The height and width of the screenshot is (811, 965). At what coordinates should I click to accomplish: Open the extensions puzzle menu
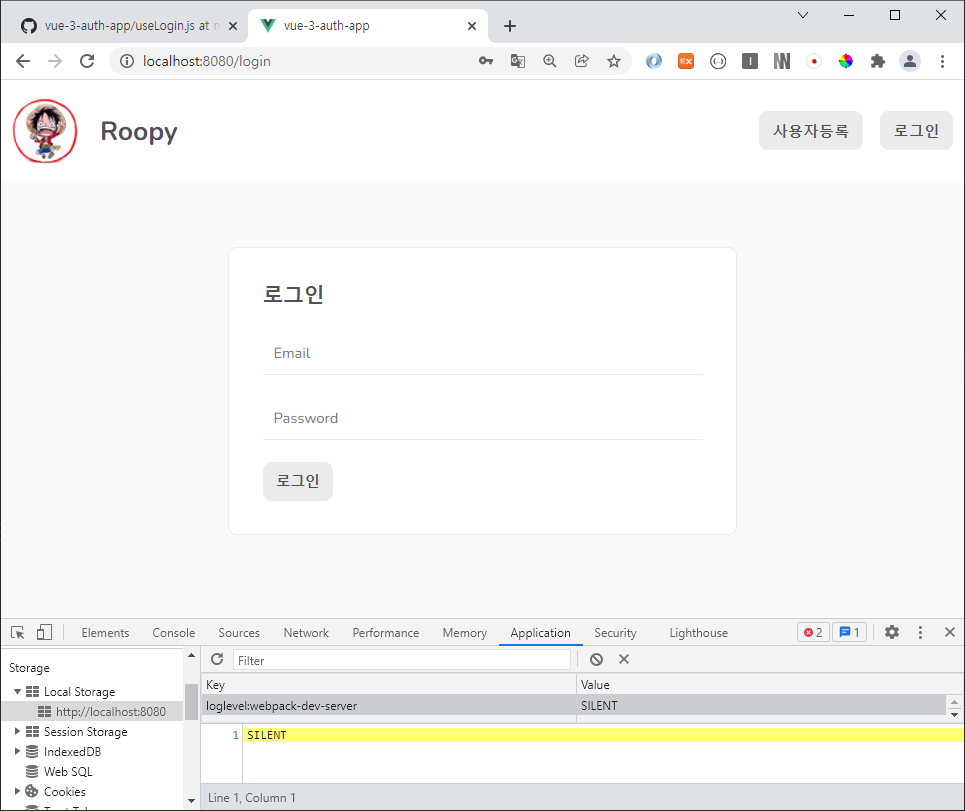click(x=878, y=61)
